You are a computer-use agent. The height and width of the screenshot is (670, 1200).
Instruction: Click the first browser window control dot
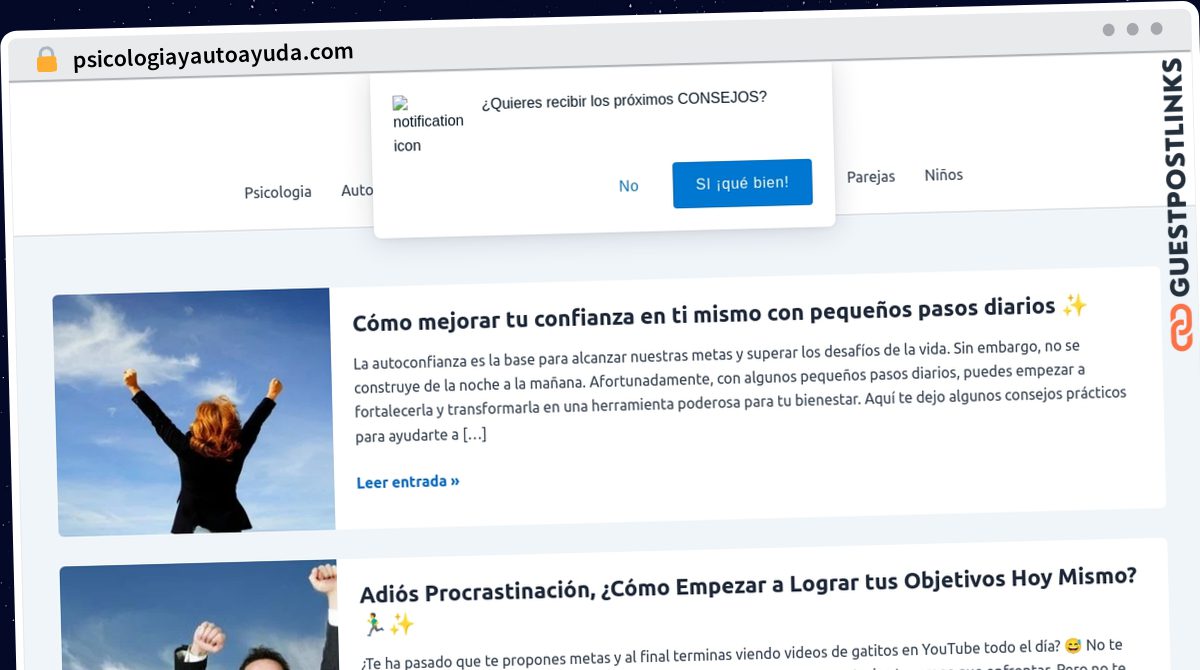1108,30
